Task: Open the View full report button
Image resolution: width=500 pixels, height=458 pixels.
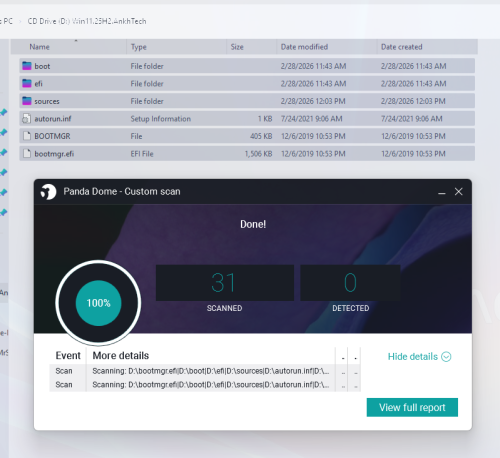Action: pos(412,407)
